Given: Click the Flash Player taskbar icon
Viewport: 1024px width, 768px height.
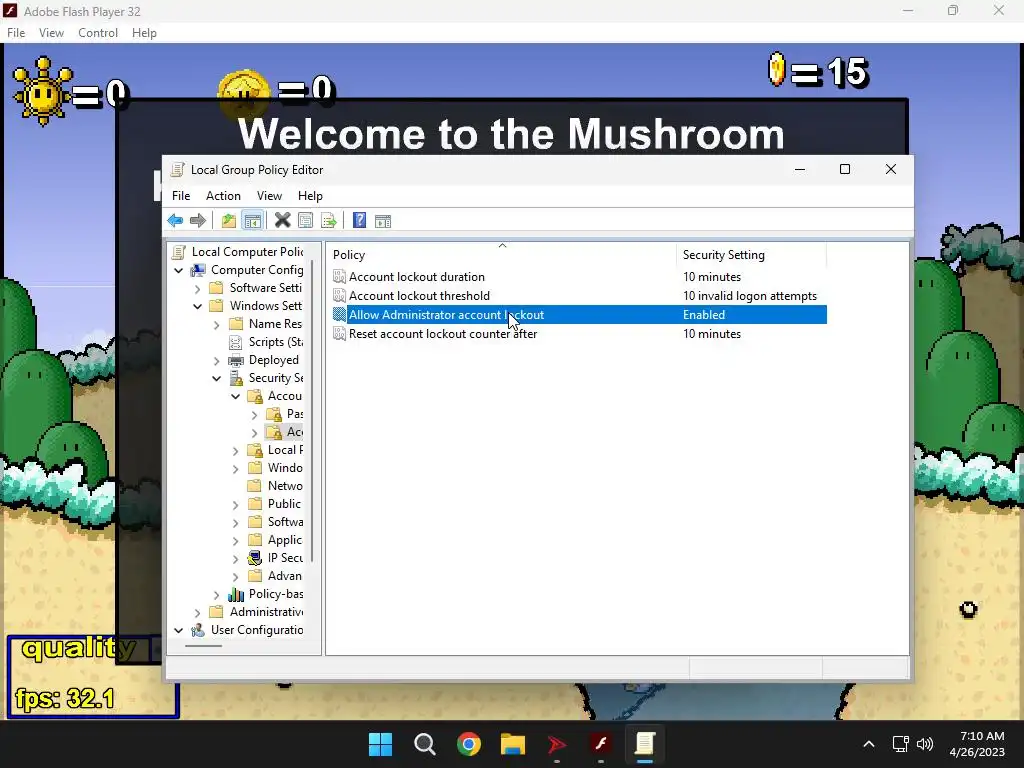Looking at the screenshot, I should tap(601, 744).
